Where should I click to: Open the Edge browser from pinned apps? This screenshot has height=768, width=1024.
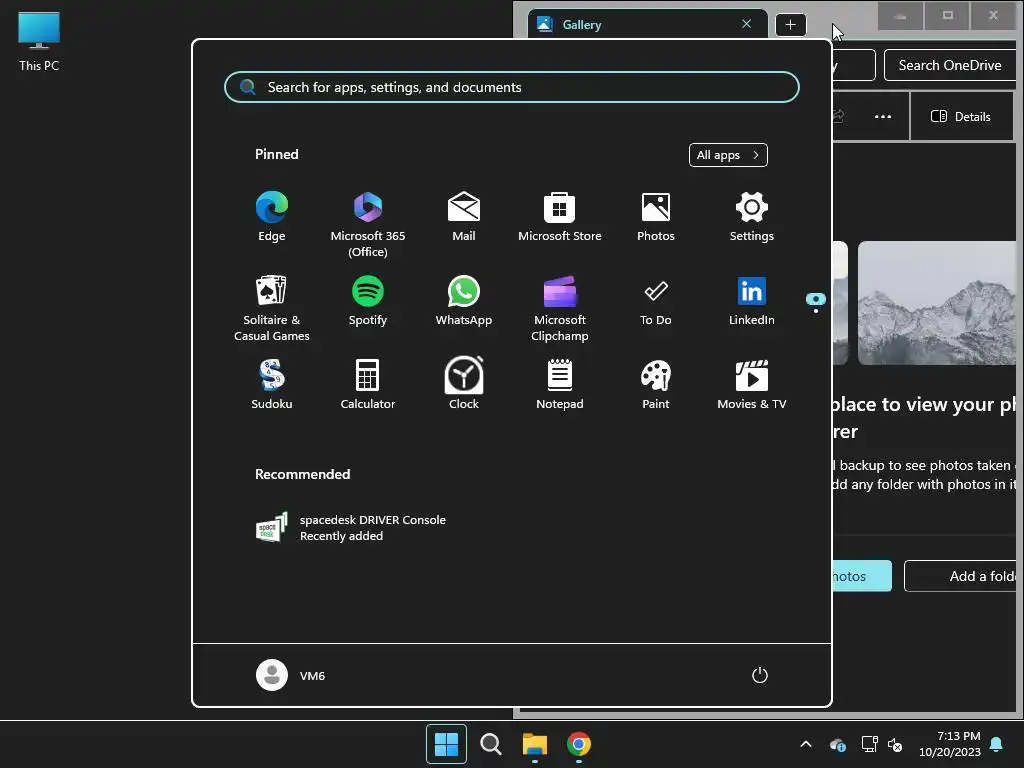272,217
